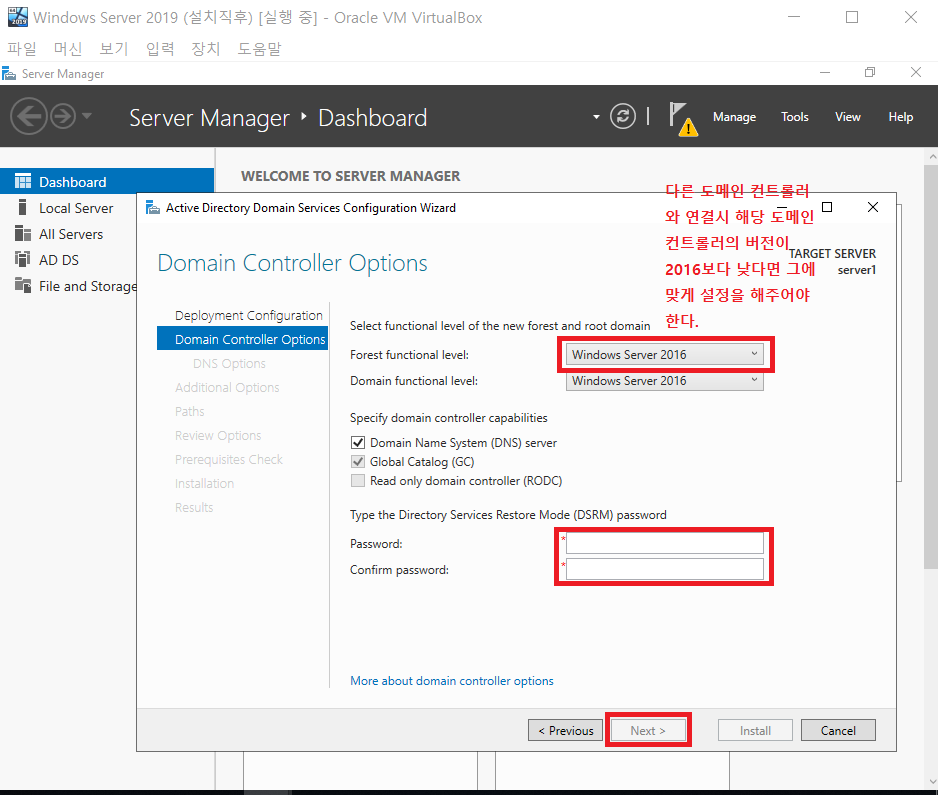Select Results wizard step
This screenshot has height=795, width=938.
click(x=194, y=507)
